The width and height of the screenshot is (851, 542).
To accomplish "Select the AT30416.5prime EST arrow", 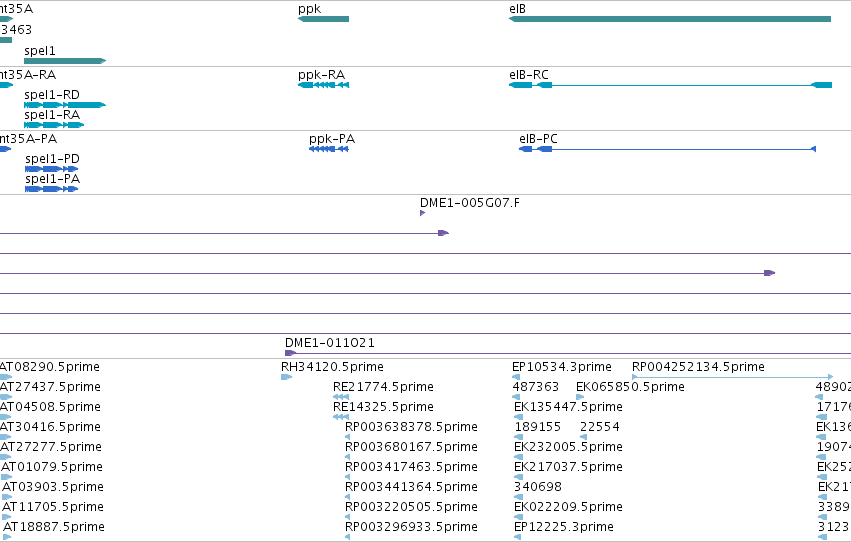I will point(5,437).
